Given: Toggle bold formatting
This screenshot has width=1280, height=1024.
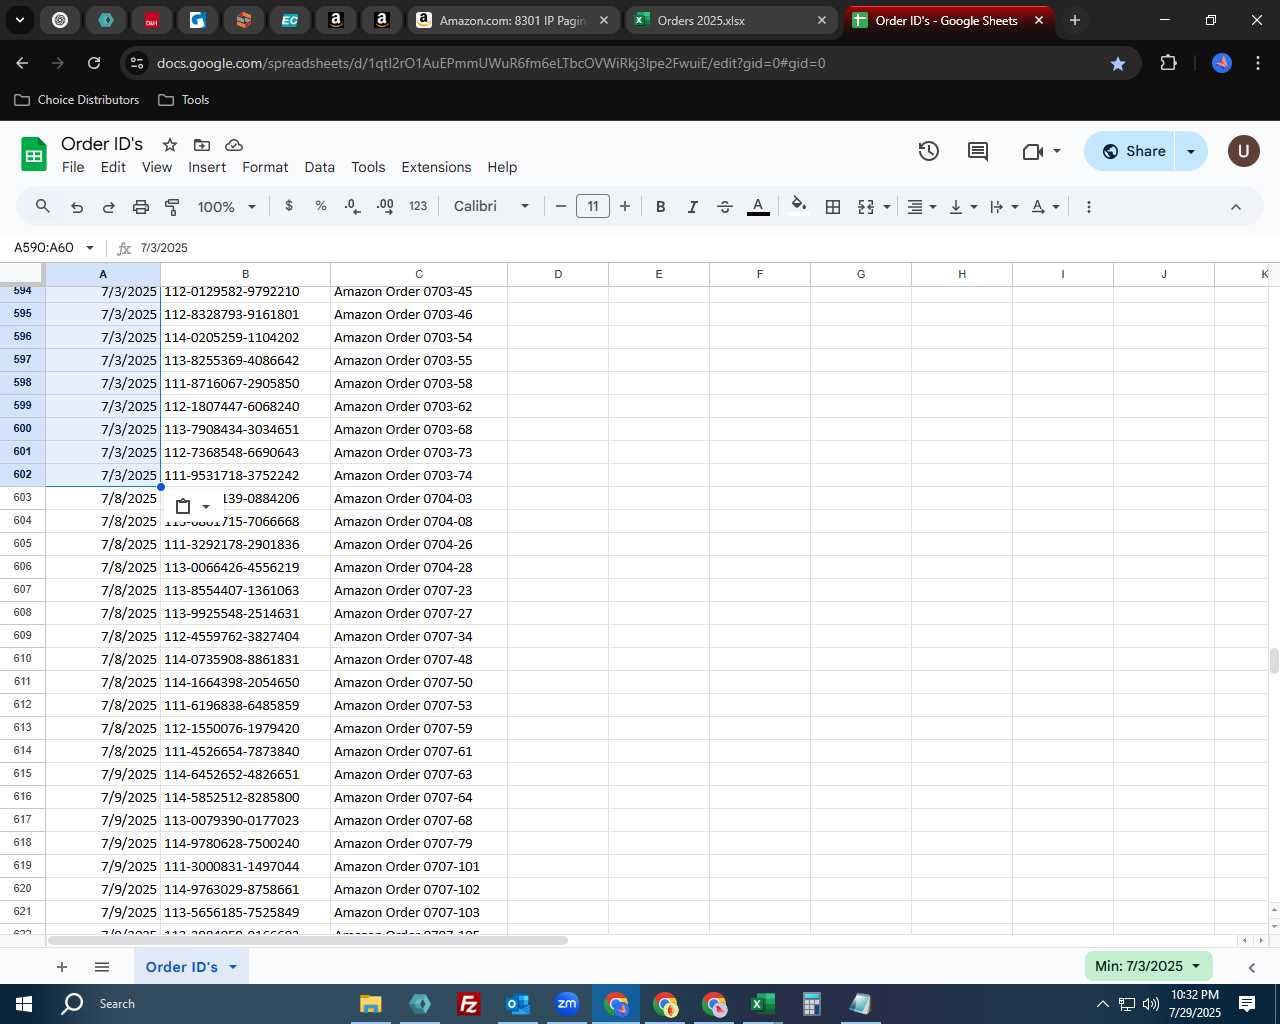Looking at the screenshot, I should pos(660,206).
